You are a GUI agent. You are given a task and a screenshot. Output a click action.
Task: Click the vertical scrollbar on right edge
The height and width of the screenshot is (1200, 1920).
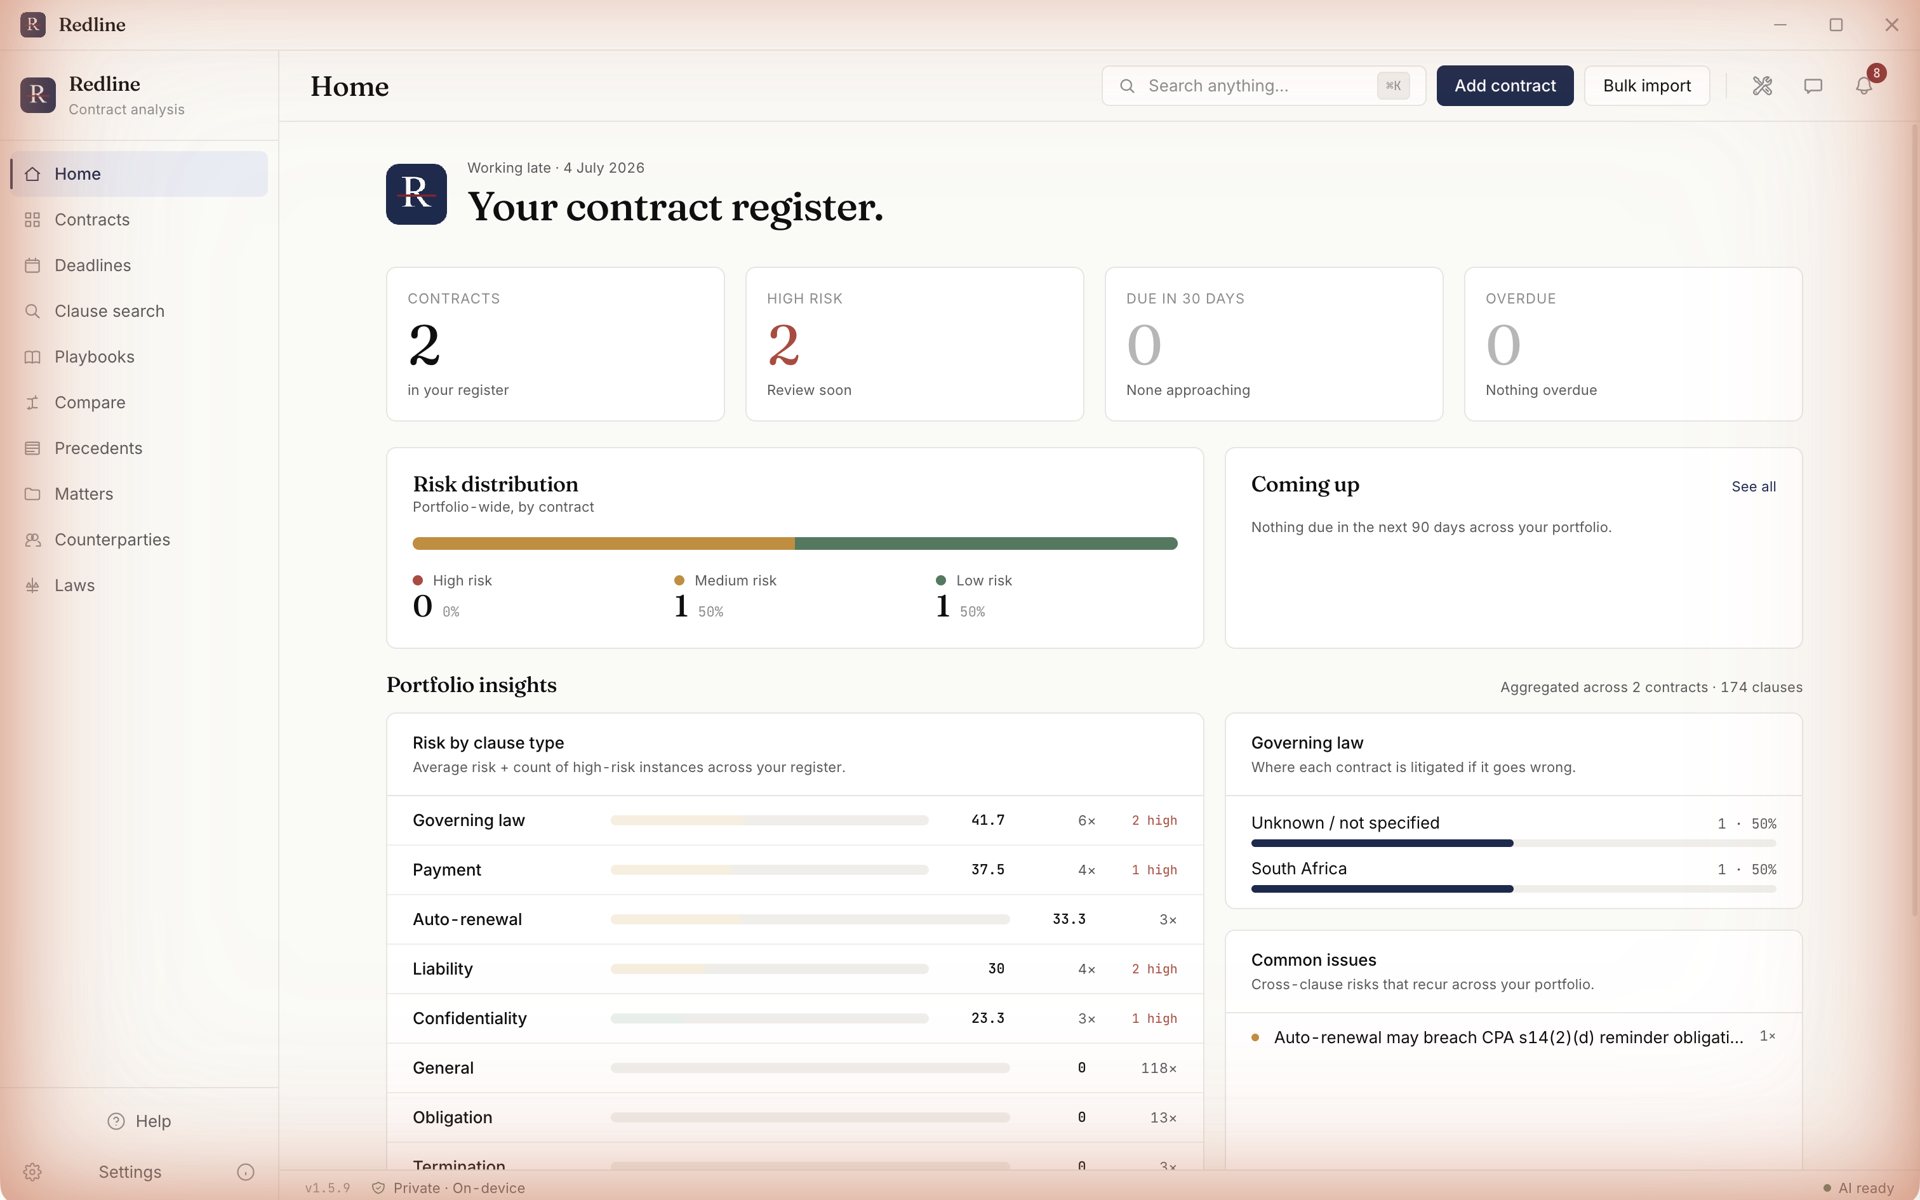click(1914, 520)
